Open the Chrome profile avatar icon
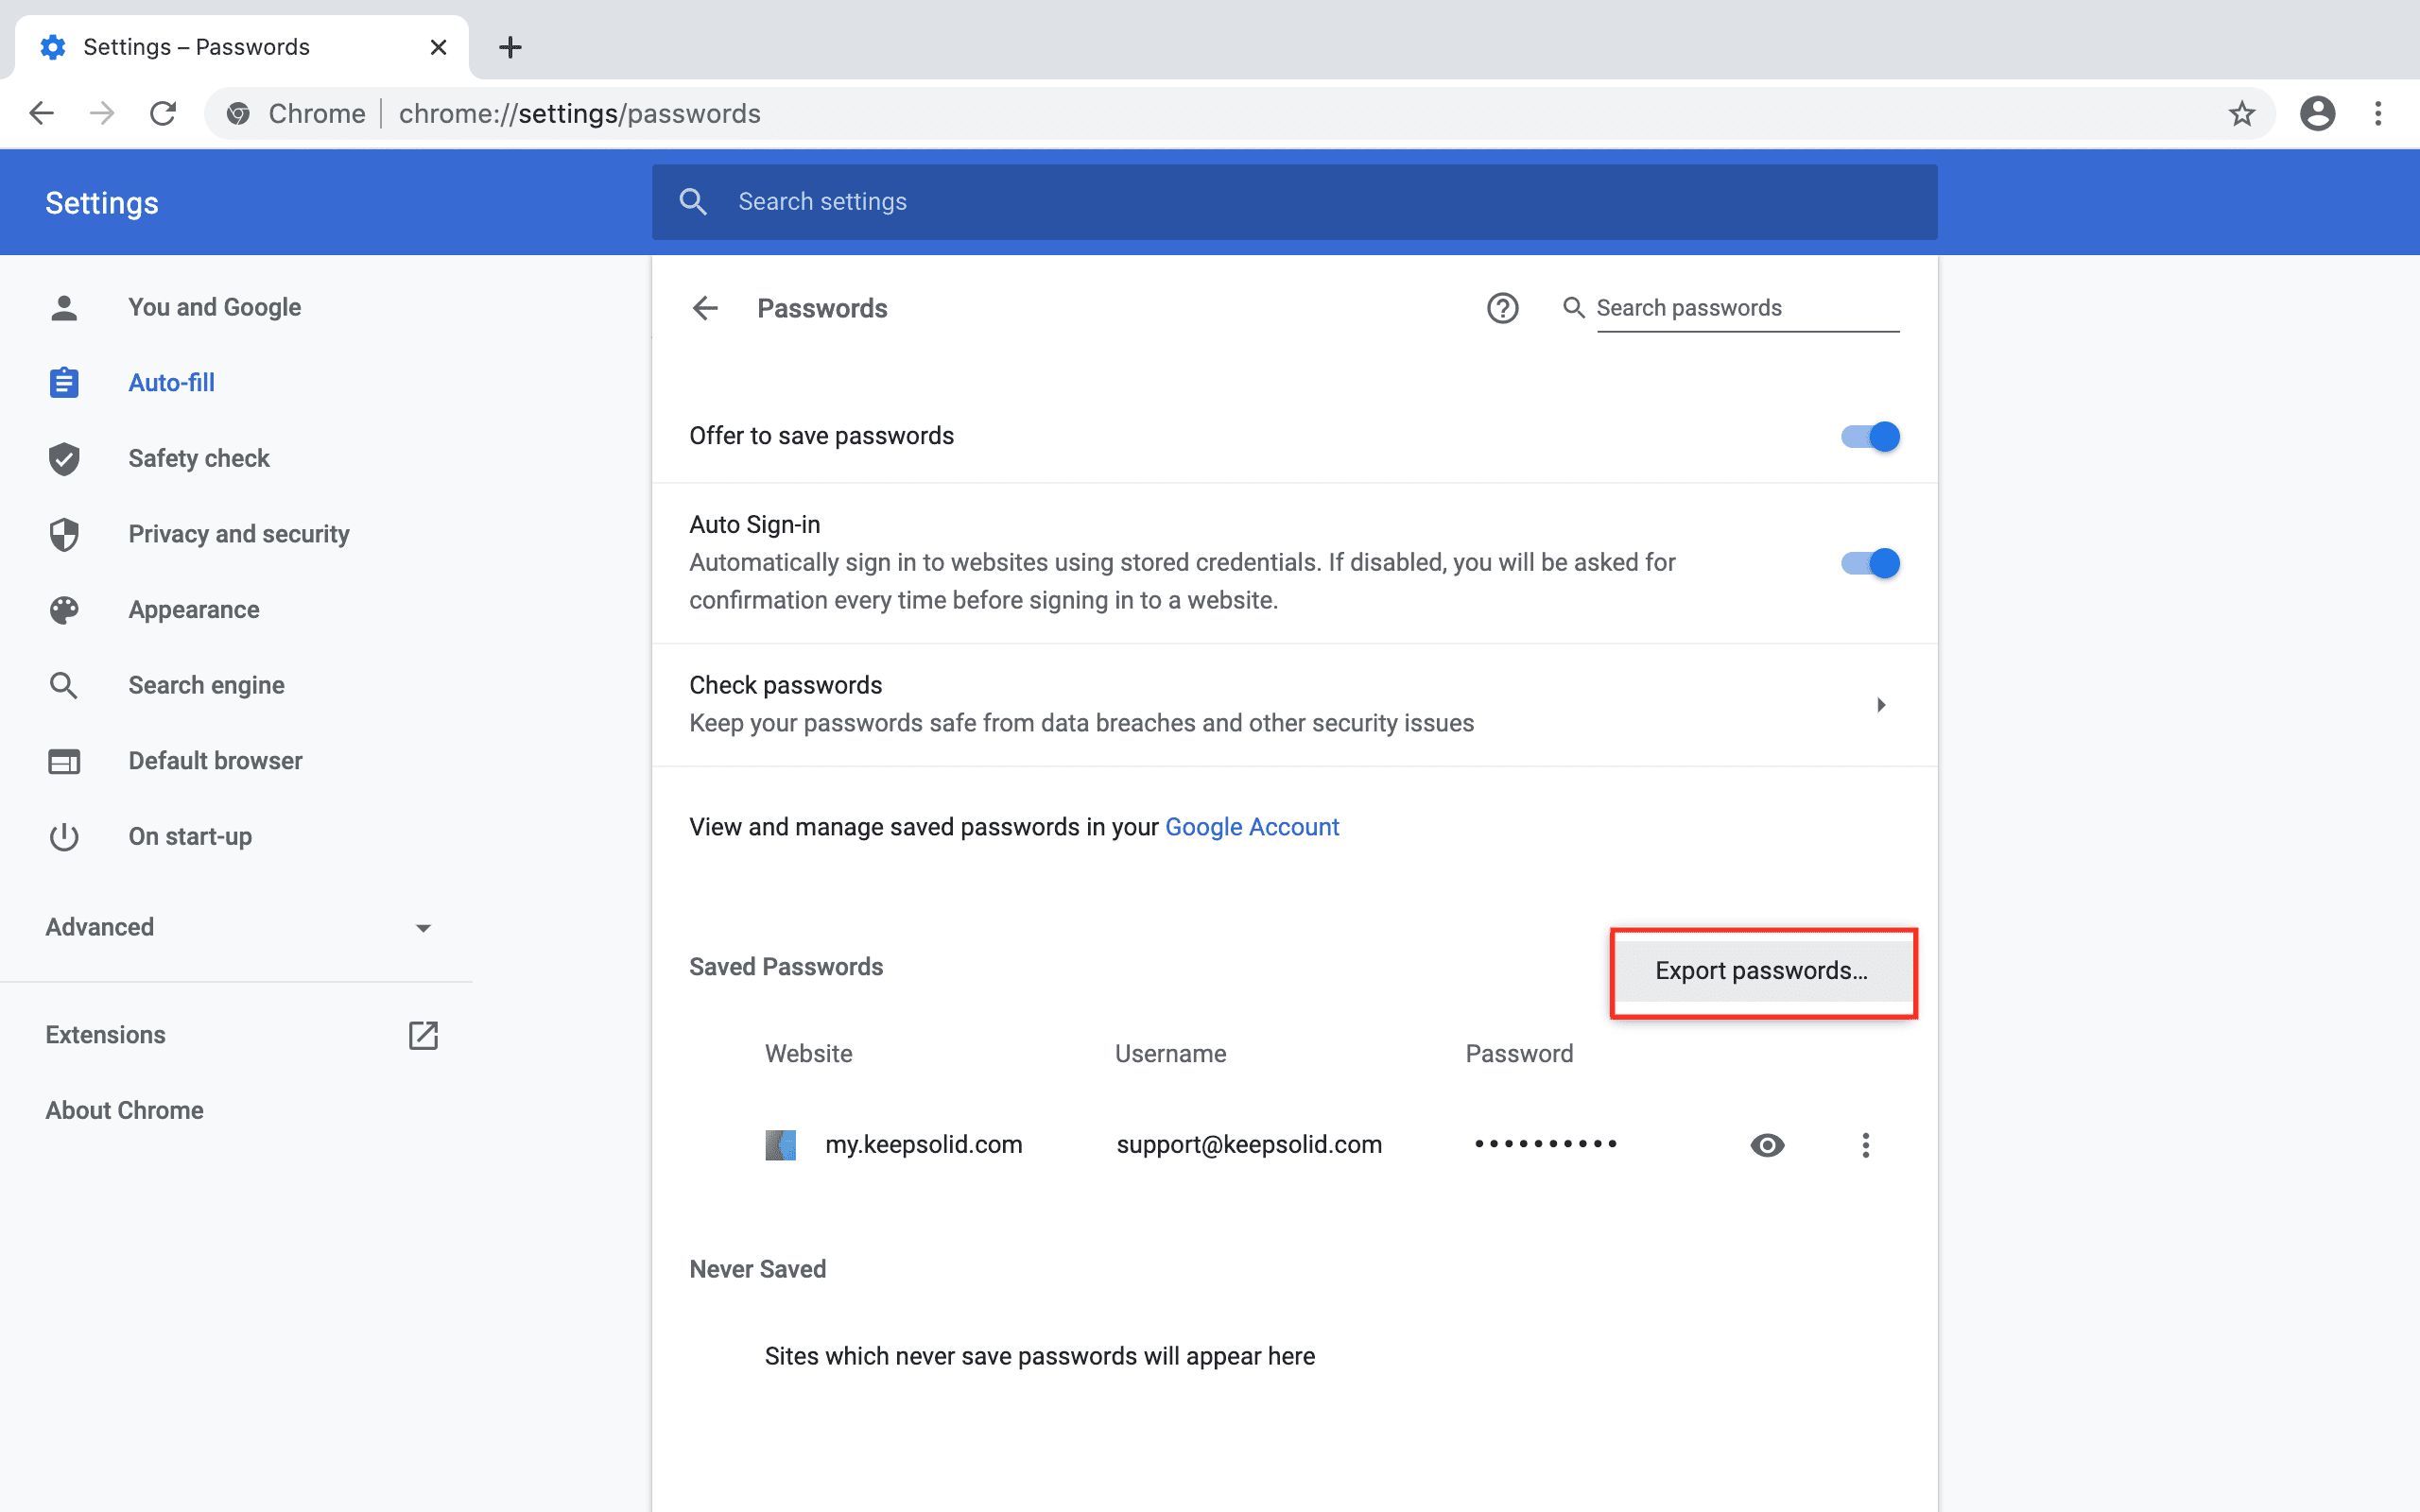This screenshot has height=1512, width=2420. pos(2316,114)
